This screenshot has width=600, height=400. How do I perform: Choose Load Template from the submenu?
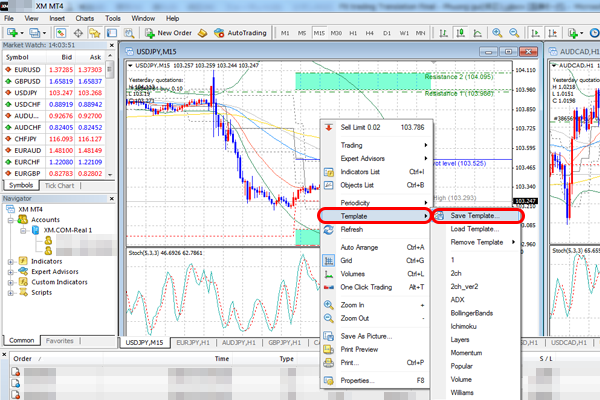[x=474, y=229]
